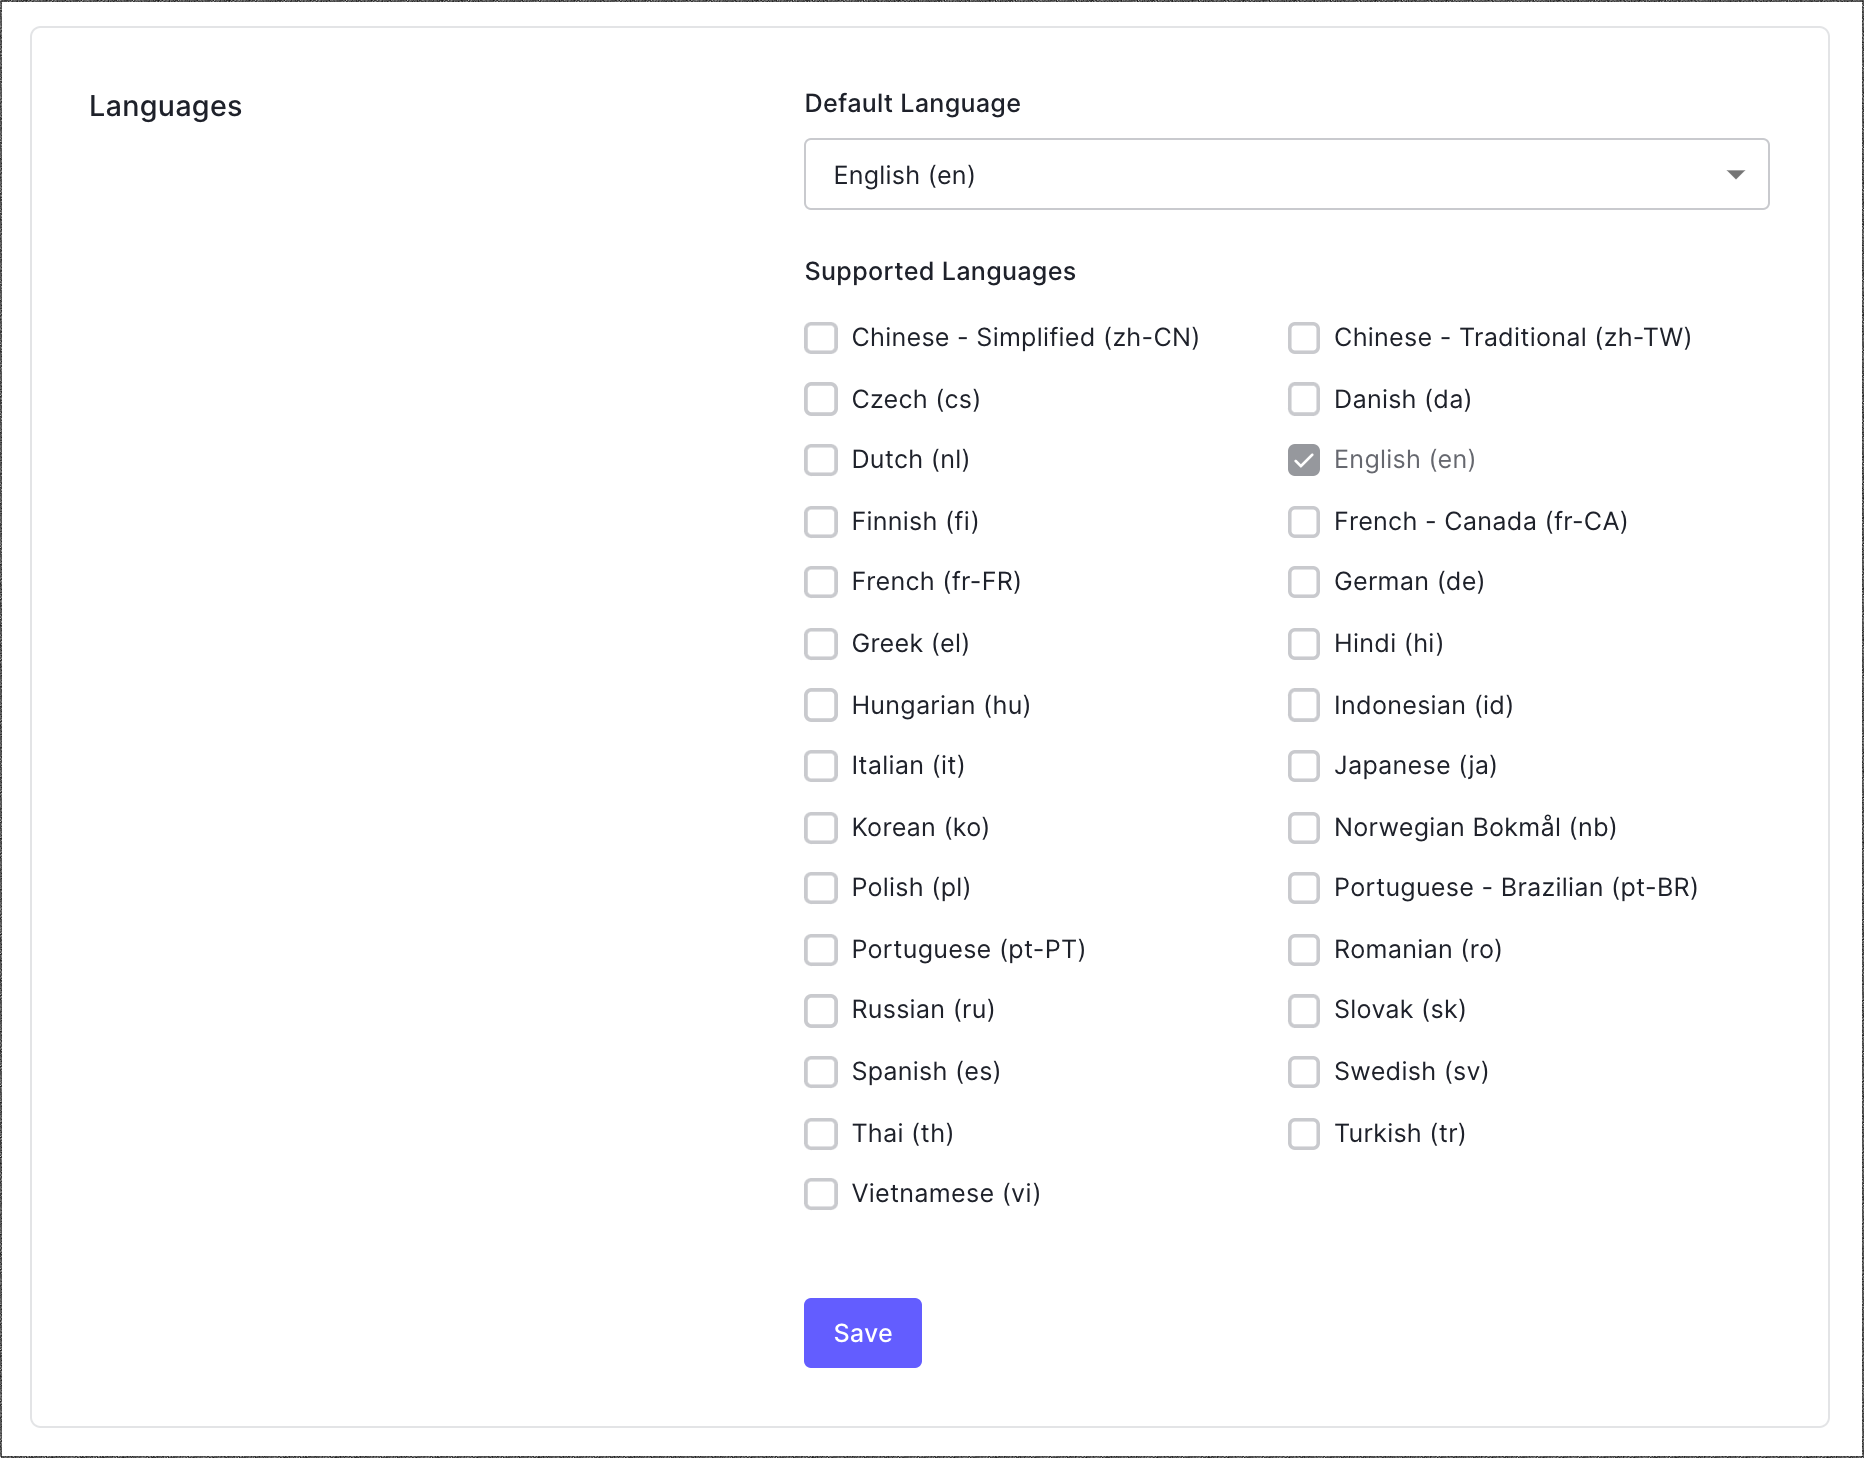This screenshot has width=1864, height=1458.
Task: Enable Portuguese - Brazilian (pt-BR) checkbox
Action: tap(1304, 888)
